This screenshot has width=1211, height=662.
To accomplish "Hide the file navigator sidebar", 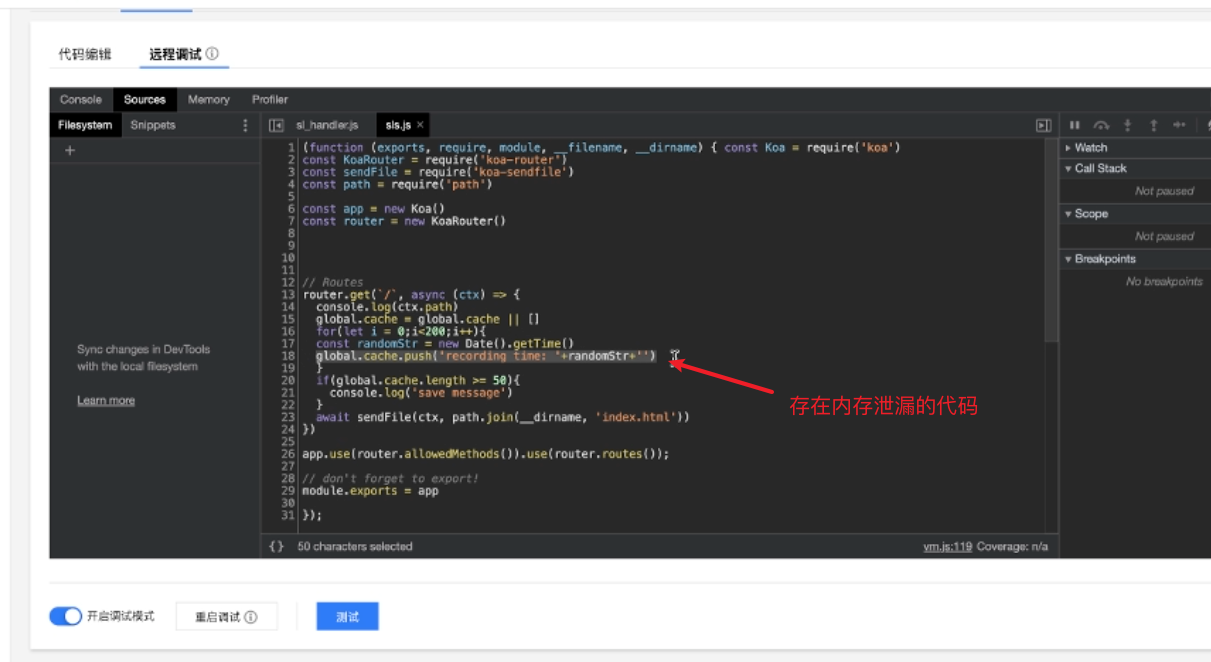I will [x=276, y=125].
